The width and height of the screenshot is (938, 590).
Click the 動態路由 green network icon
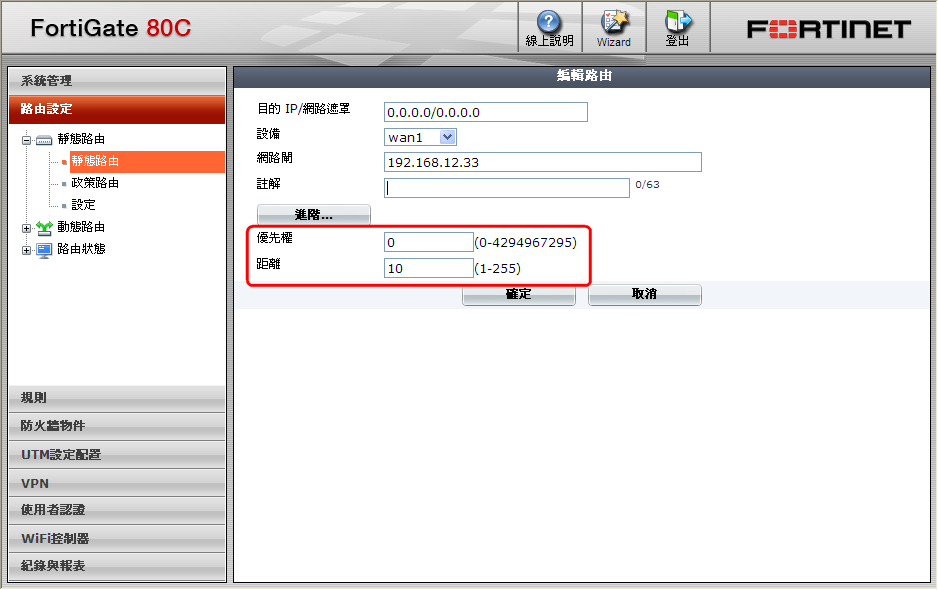click(44, 227)
